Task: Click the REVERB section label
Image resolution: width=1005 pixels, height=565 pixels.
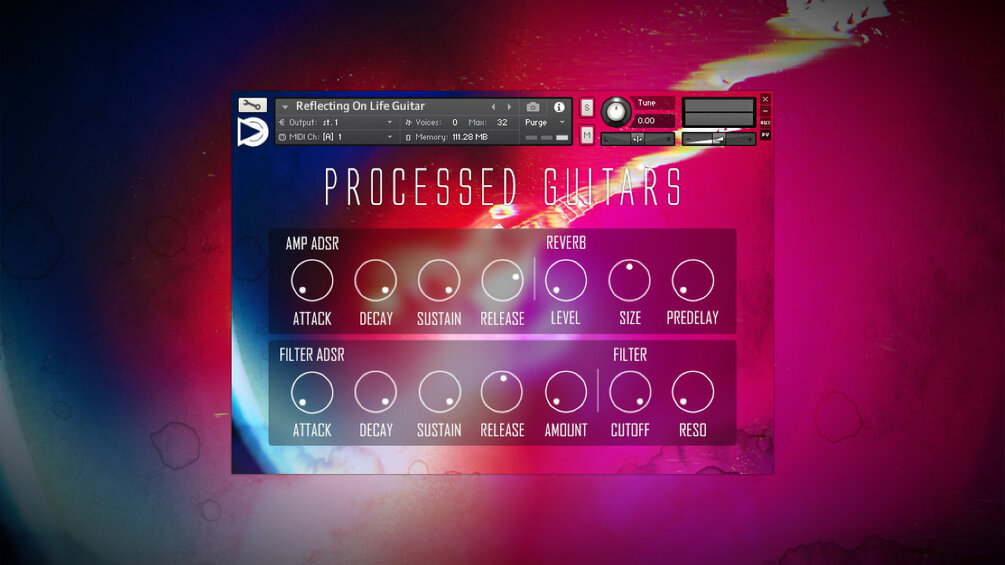Action: pos(566,243)
